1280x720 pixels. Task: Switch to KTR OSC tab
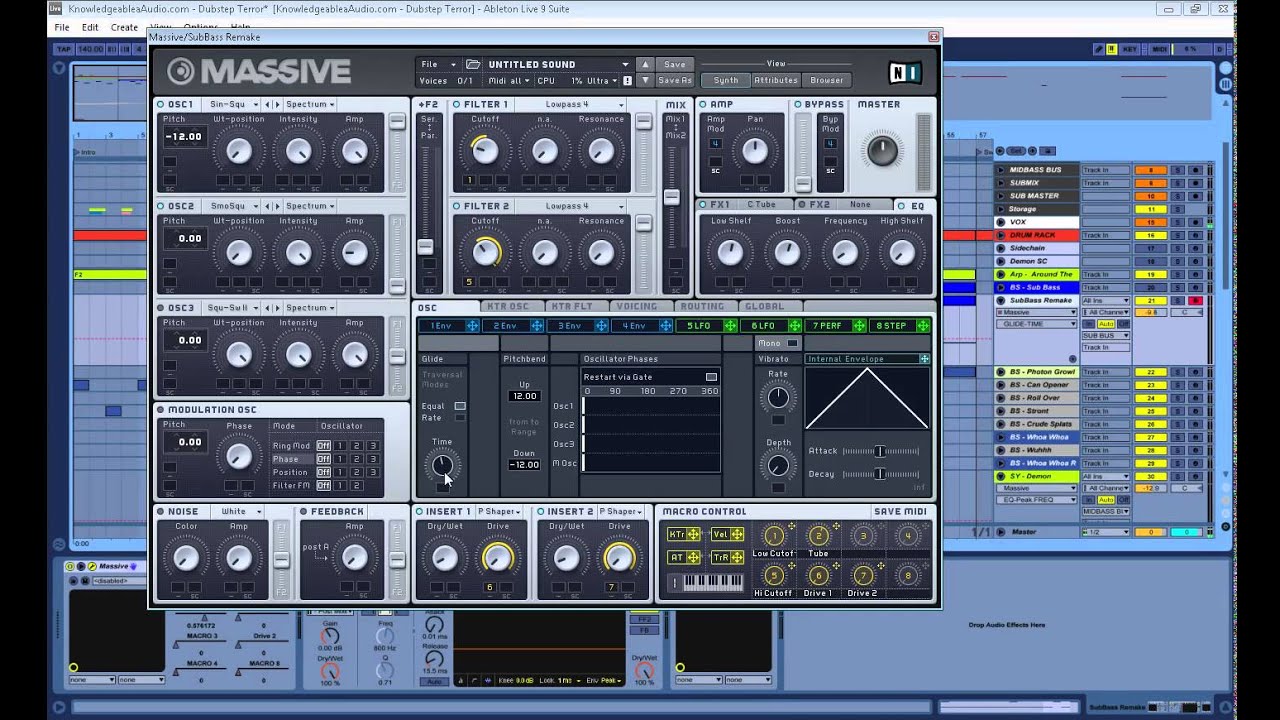click(x=507, y=306)
